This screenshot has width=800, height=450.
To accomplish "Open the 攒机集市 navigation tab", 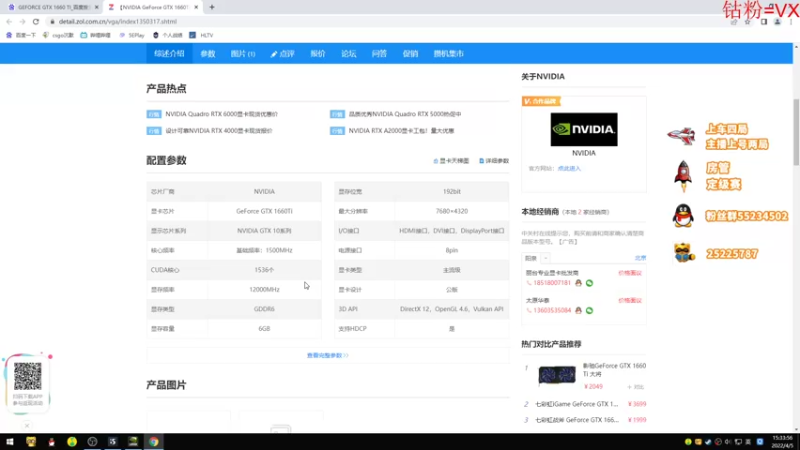I will point(448,54).
